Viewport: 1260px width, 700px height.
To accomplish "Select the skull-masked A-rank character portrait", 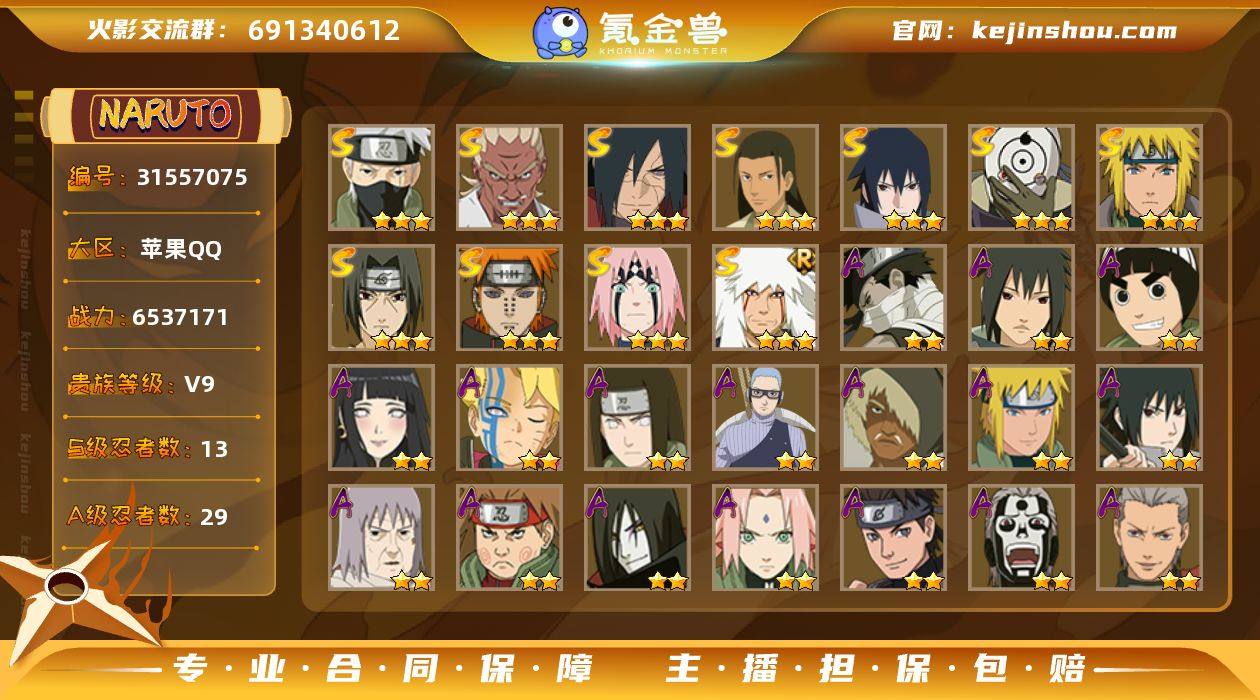I will click(x=1021, y=538).
